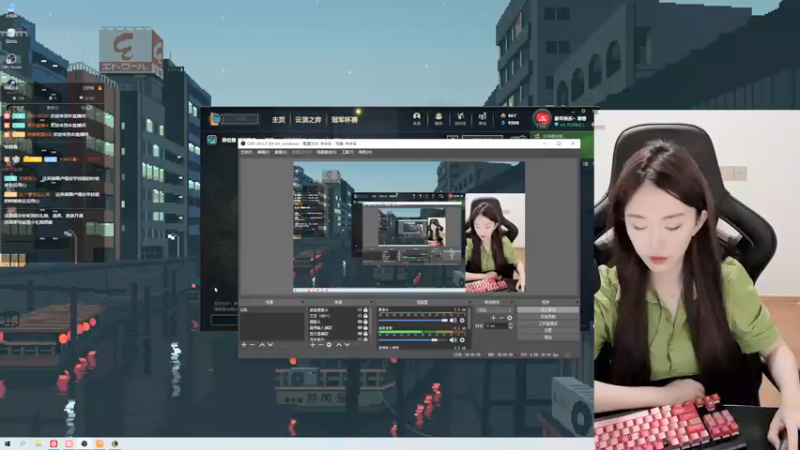Click the Sources panel header dock icon
Viewport: 800px width, 450px height.
pos(372,302)
